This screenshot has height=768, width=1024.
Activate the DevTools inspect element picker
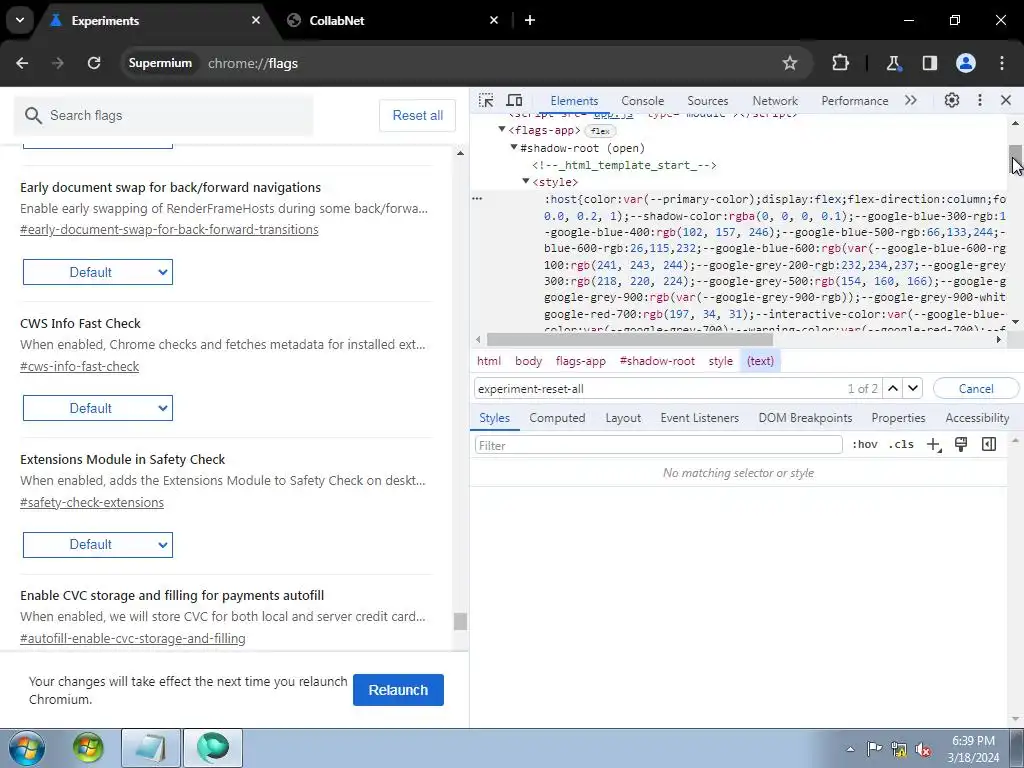point(486,101)
